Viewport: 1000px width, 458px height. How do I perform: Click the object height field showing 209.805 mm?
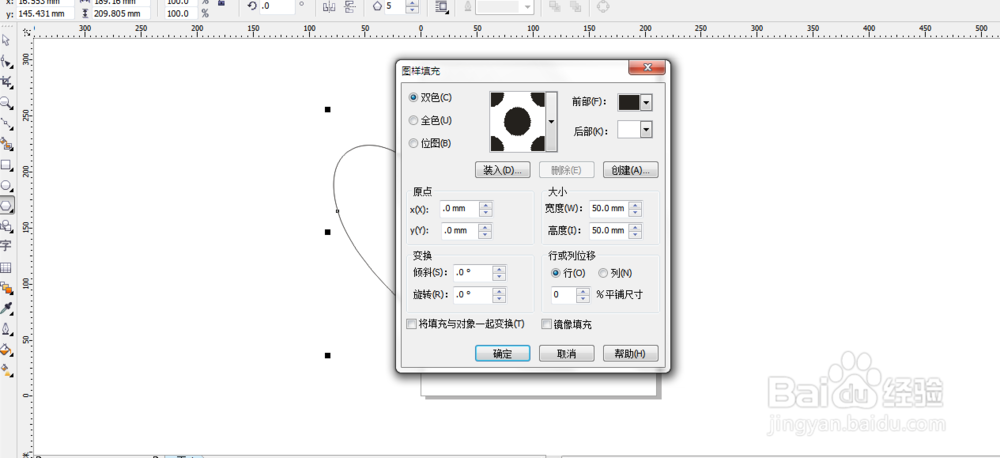click(x=121, y=13)
